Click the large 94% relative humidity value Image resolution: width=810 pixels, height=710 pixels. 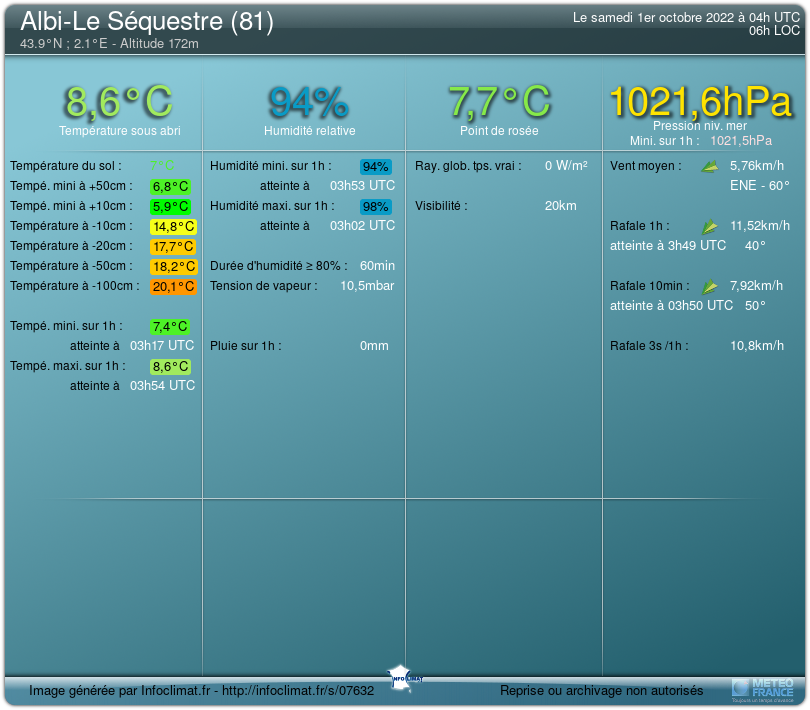308,101
